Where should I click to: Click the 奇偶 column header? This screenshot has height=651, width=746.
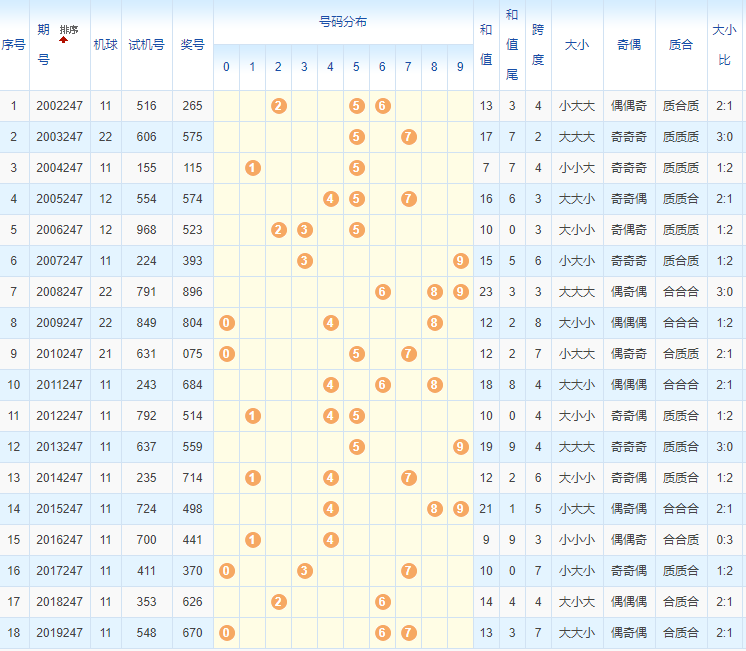pyautogui.click(x=629, y=45)
